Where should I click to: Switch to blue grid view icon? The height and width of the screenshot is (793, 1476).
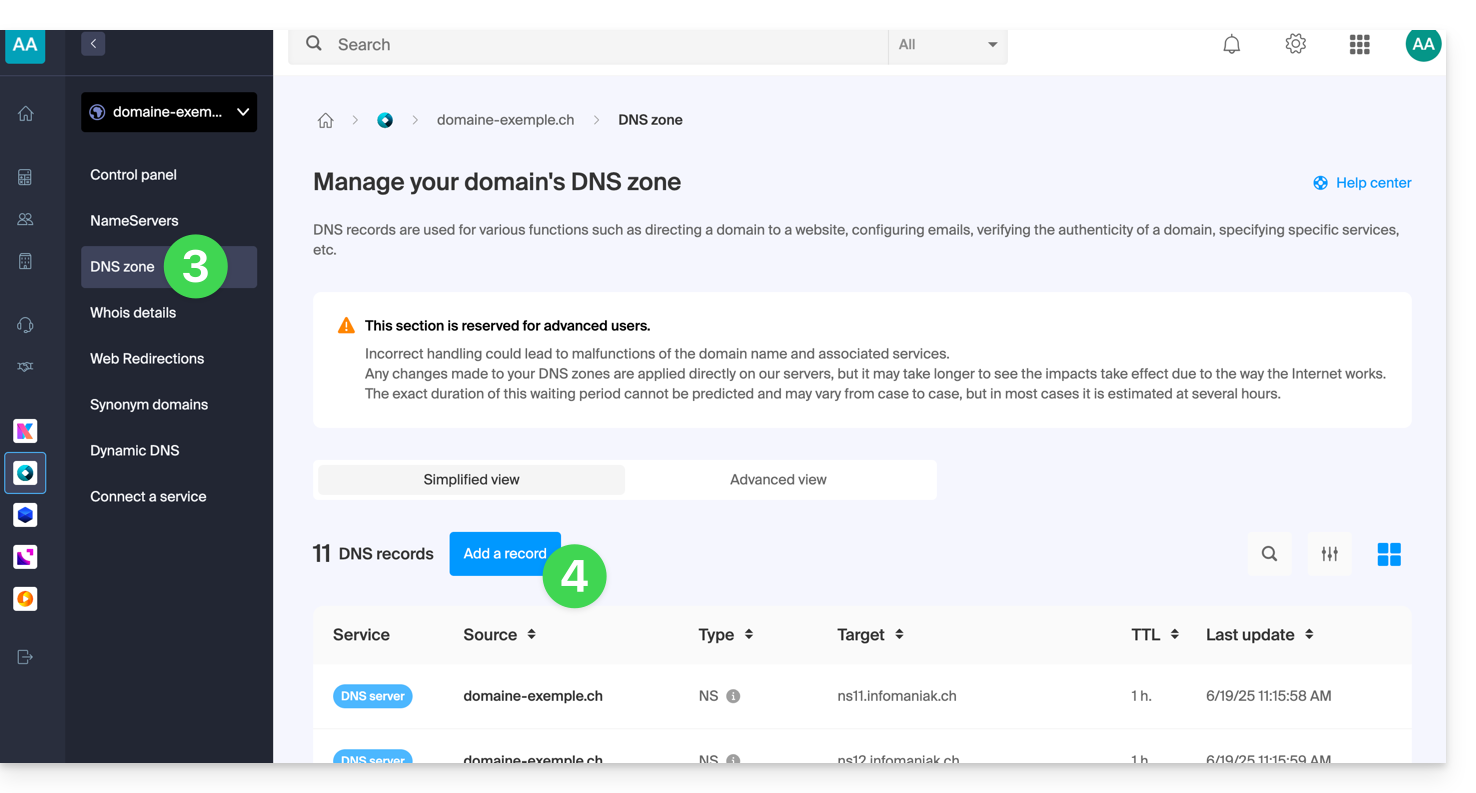tap(1389, 554)
